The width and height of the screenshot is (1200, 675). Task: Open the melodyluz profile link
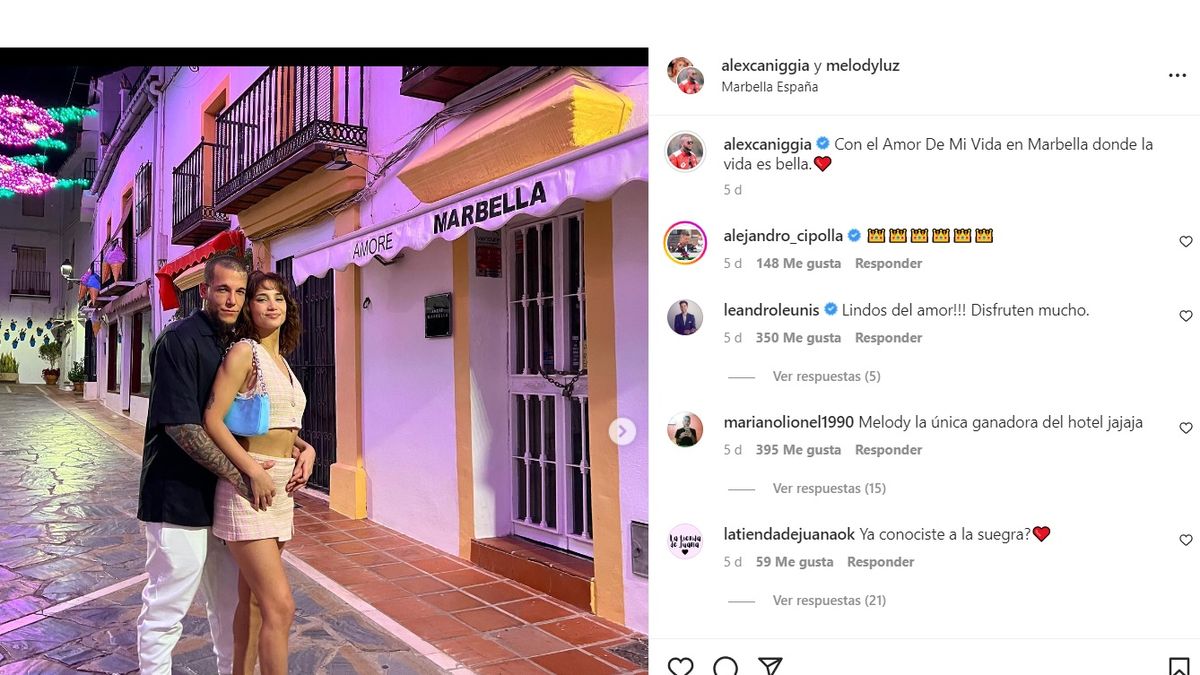click(862, 66)
